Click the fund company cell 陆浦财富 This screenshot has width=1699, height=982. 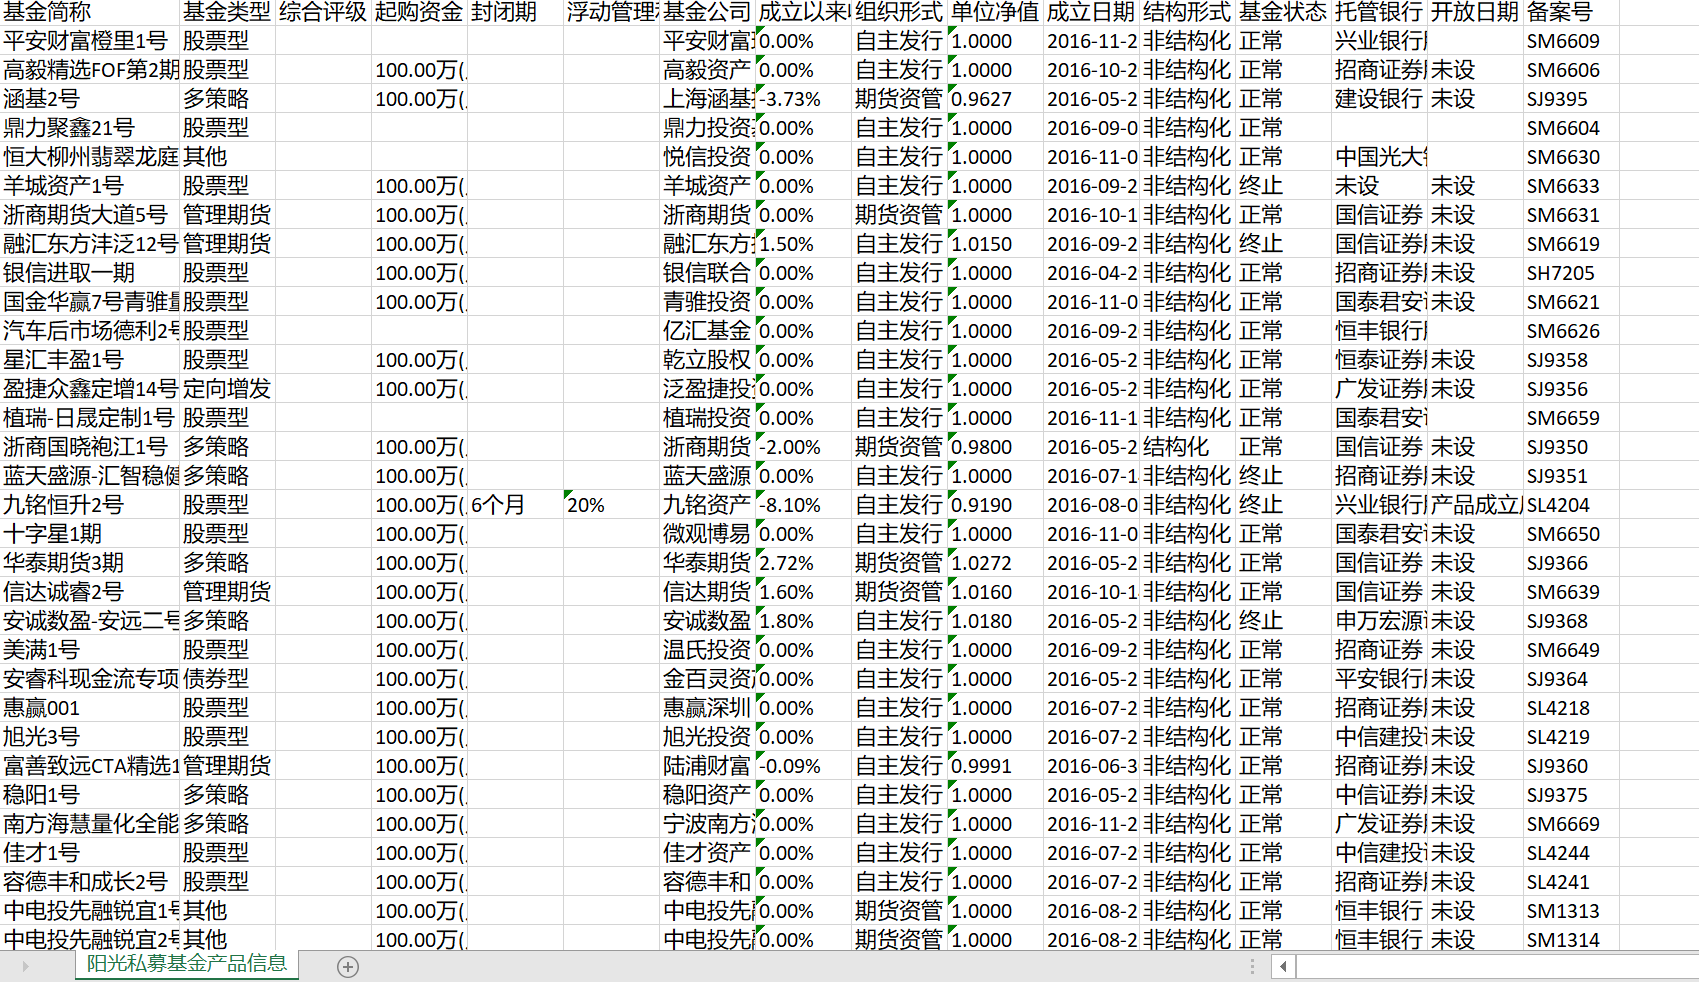point(707,766)
